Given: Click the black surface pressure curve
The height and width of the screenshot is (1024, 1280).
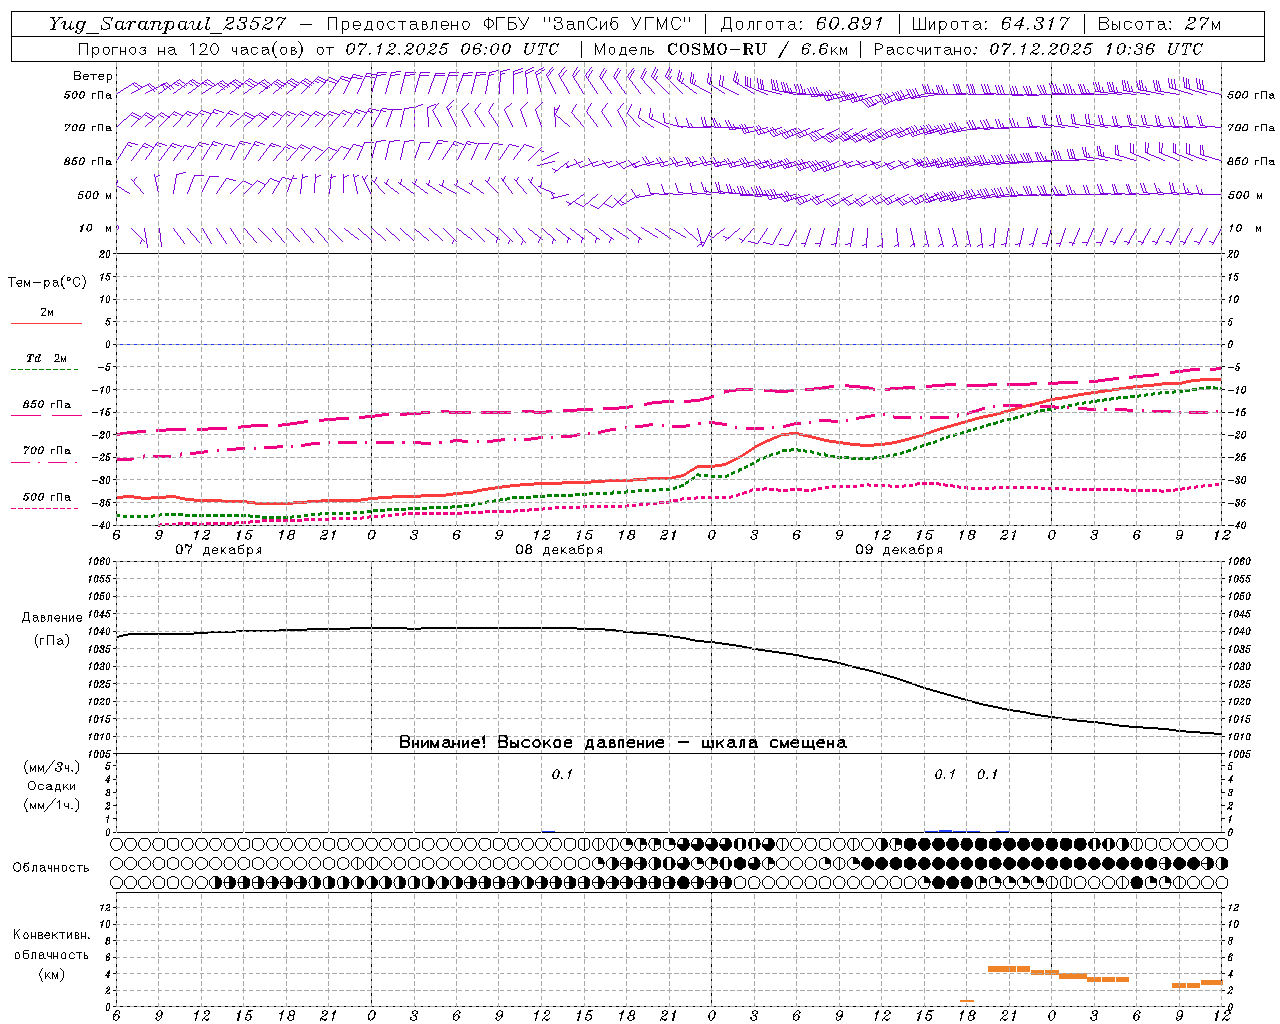Looking at the screenshot, I should (668, 635).
